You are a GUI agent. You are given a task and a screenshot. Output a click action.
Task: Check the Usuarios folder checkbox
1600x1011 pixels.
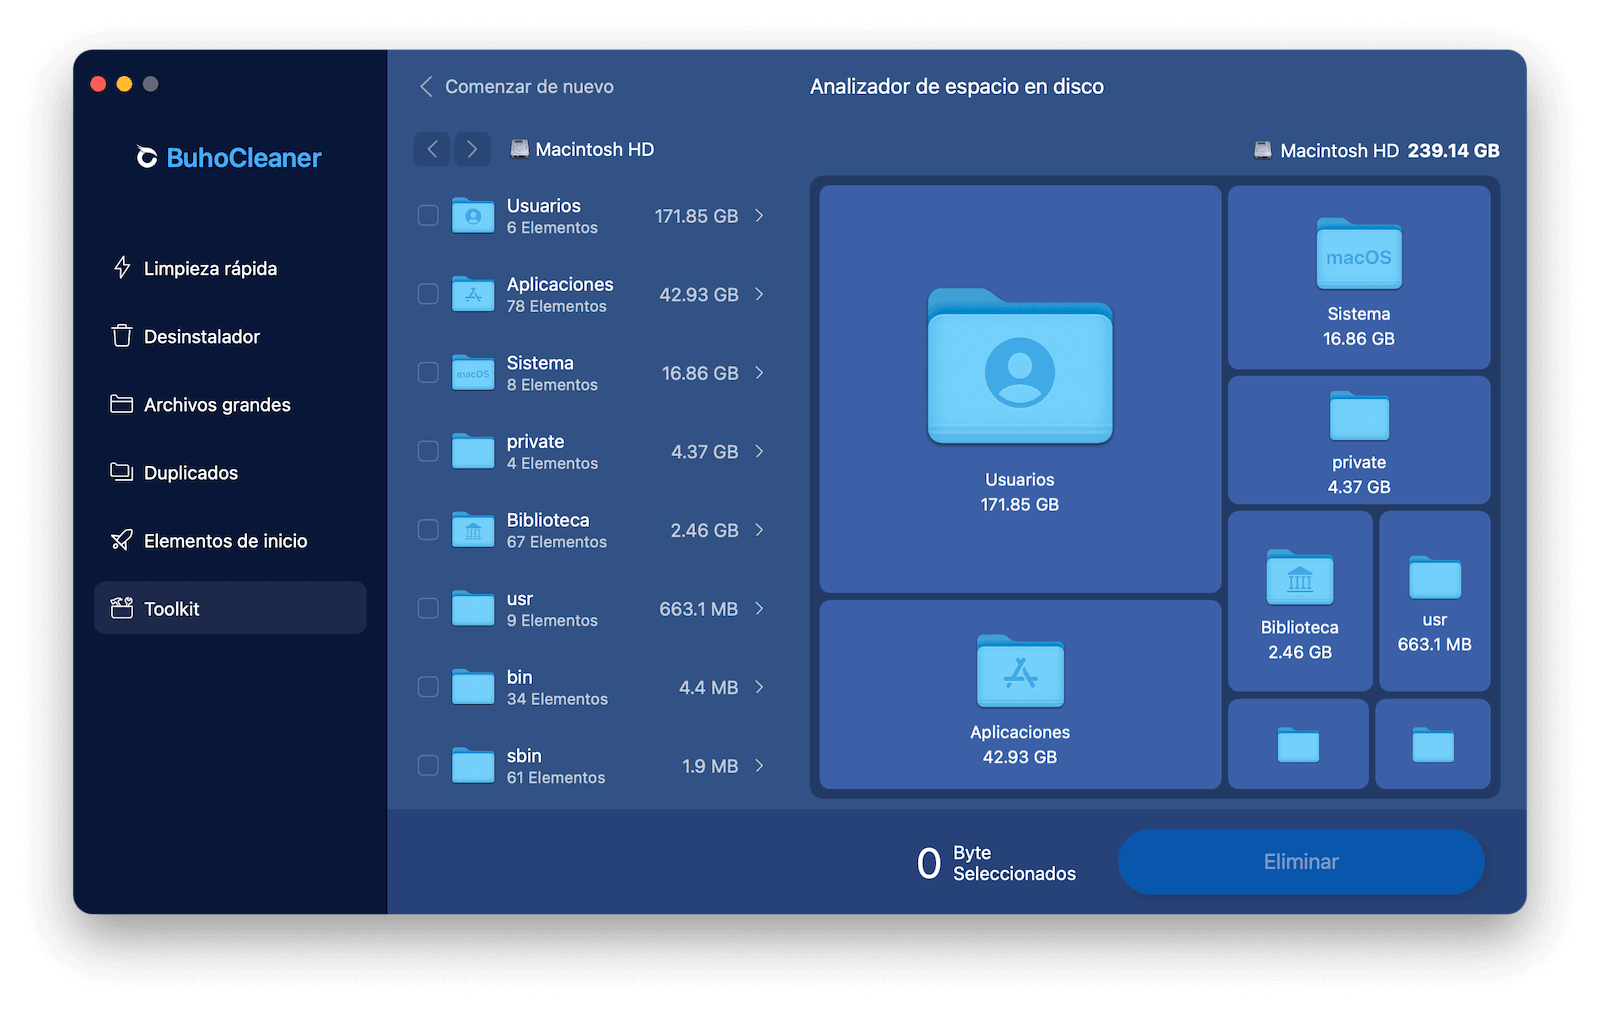[428, 216]
